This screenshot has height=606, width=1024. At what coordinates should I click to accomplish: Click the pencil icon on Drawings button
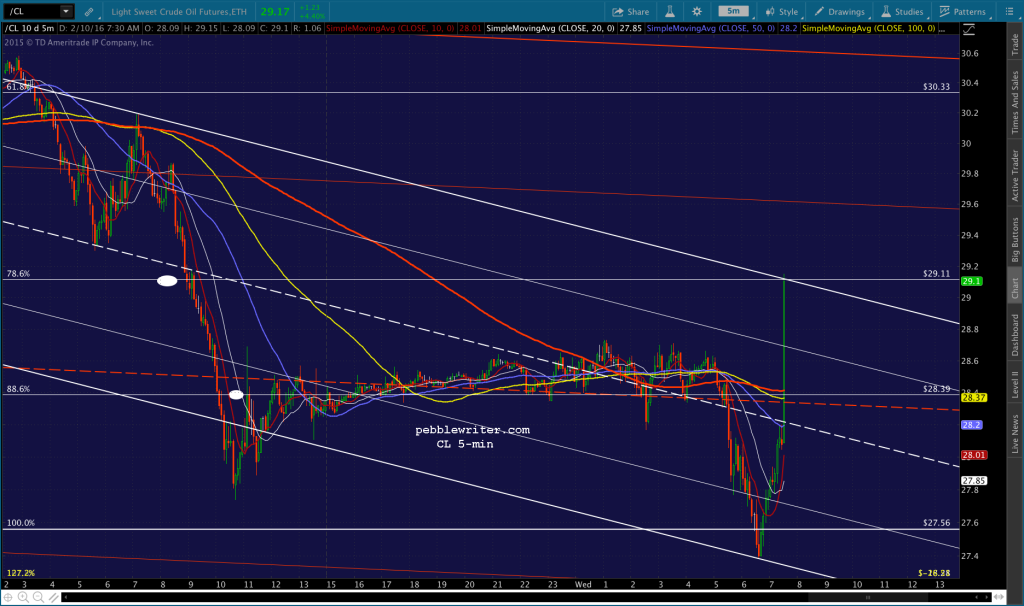pos(819,12)
